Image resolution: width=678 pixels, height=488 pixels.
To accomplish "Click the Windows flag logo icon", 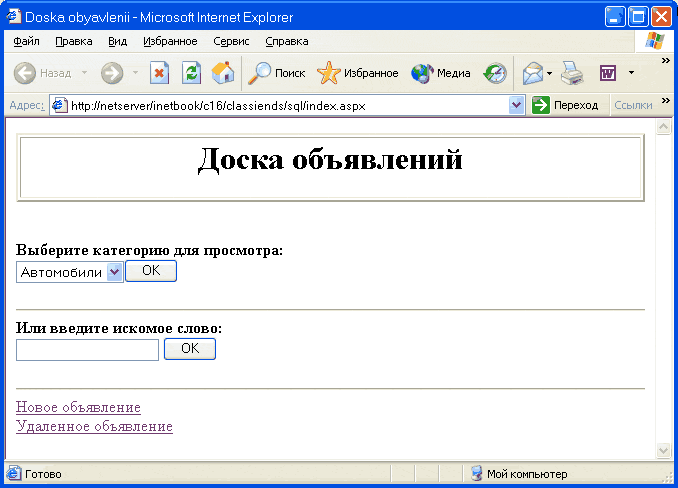I will [654, 41].
